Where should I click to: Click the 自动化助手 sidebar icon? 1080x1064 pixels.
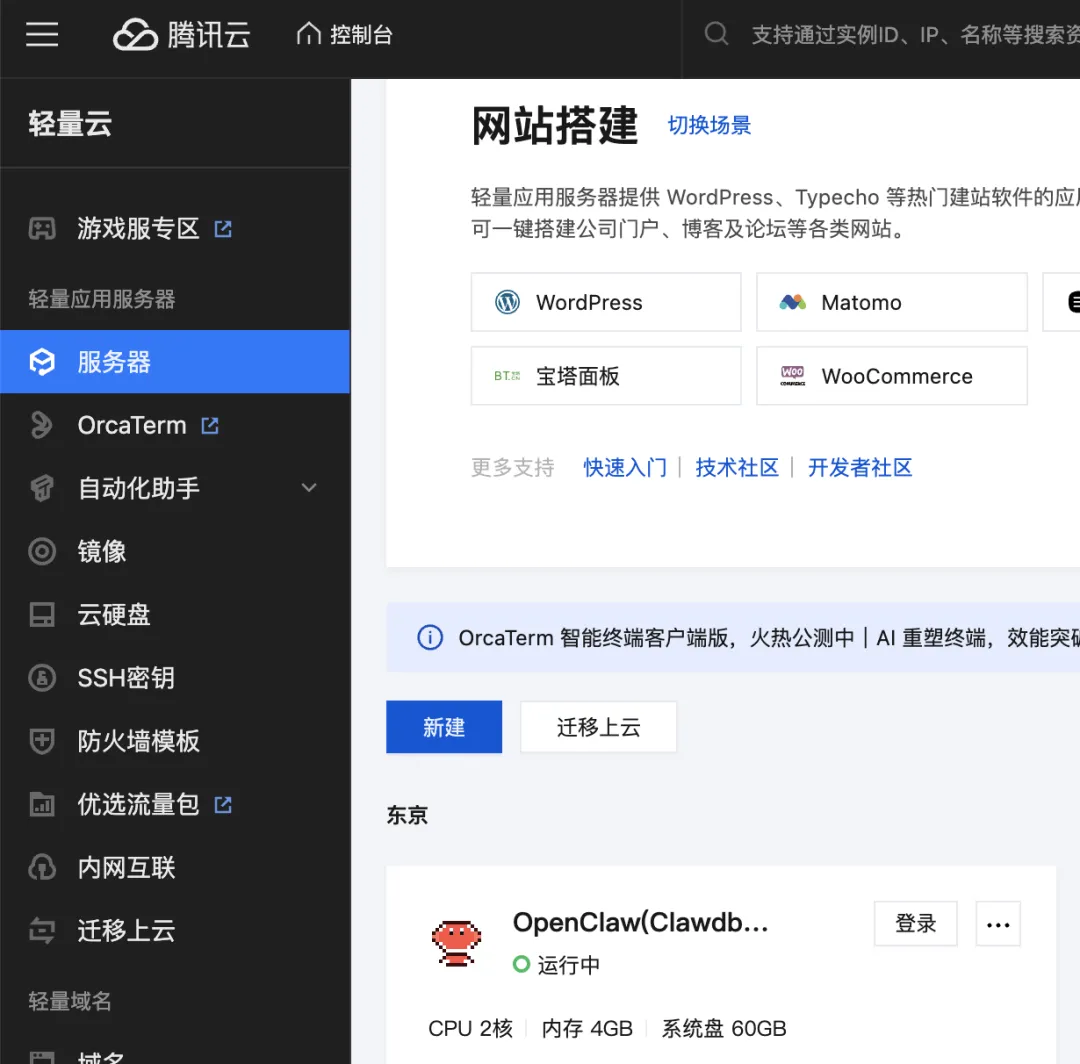pyautogui.click(x=42, y=488)
